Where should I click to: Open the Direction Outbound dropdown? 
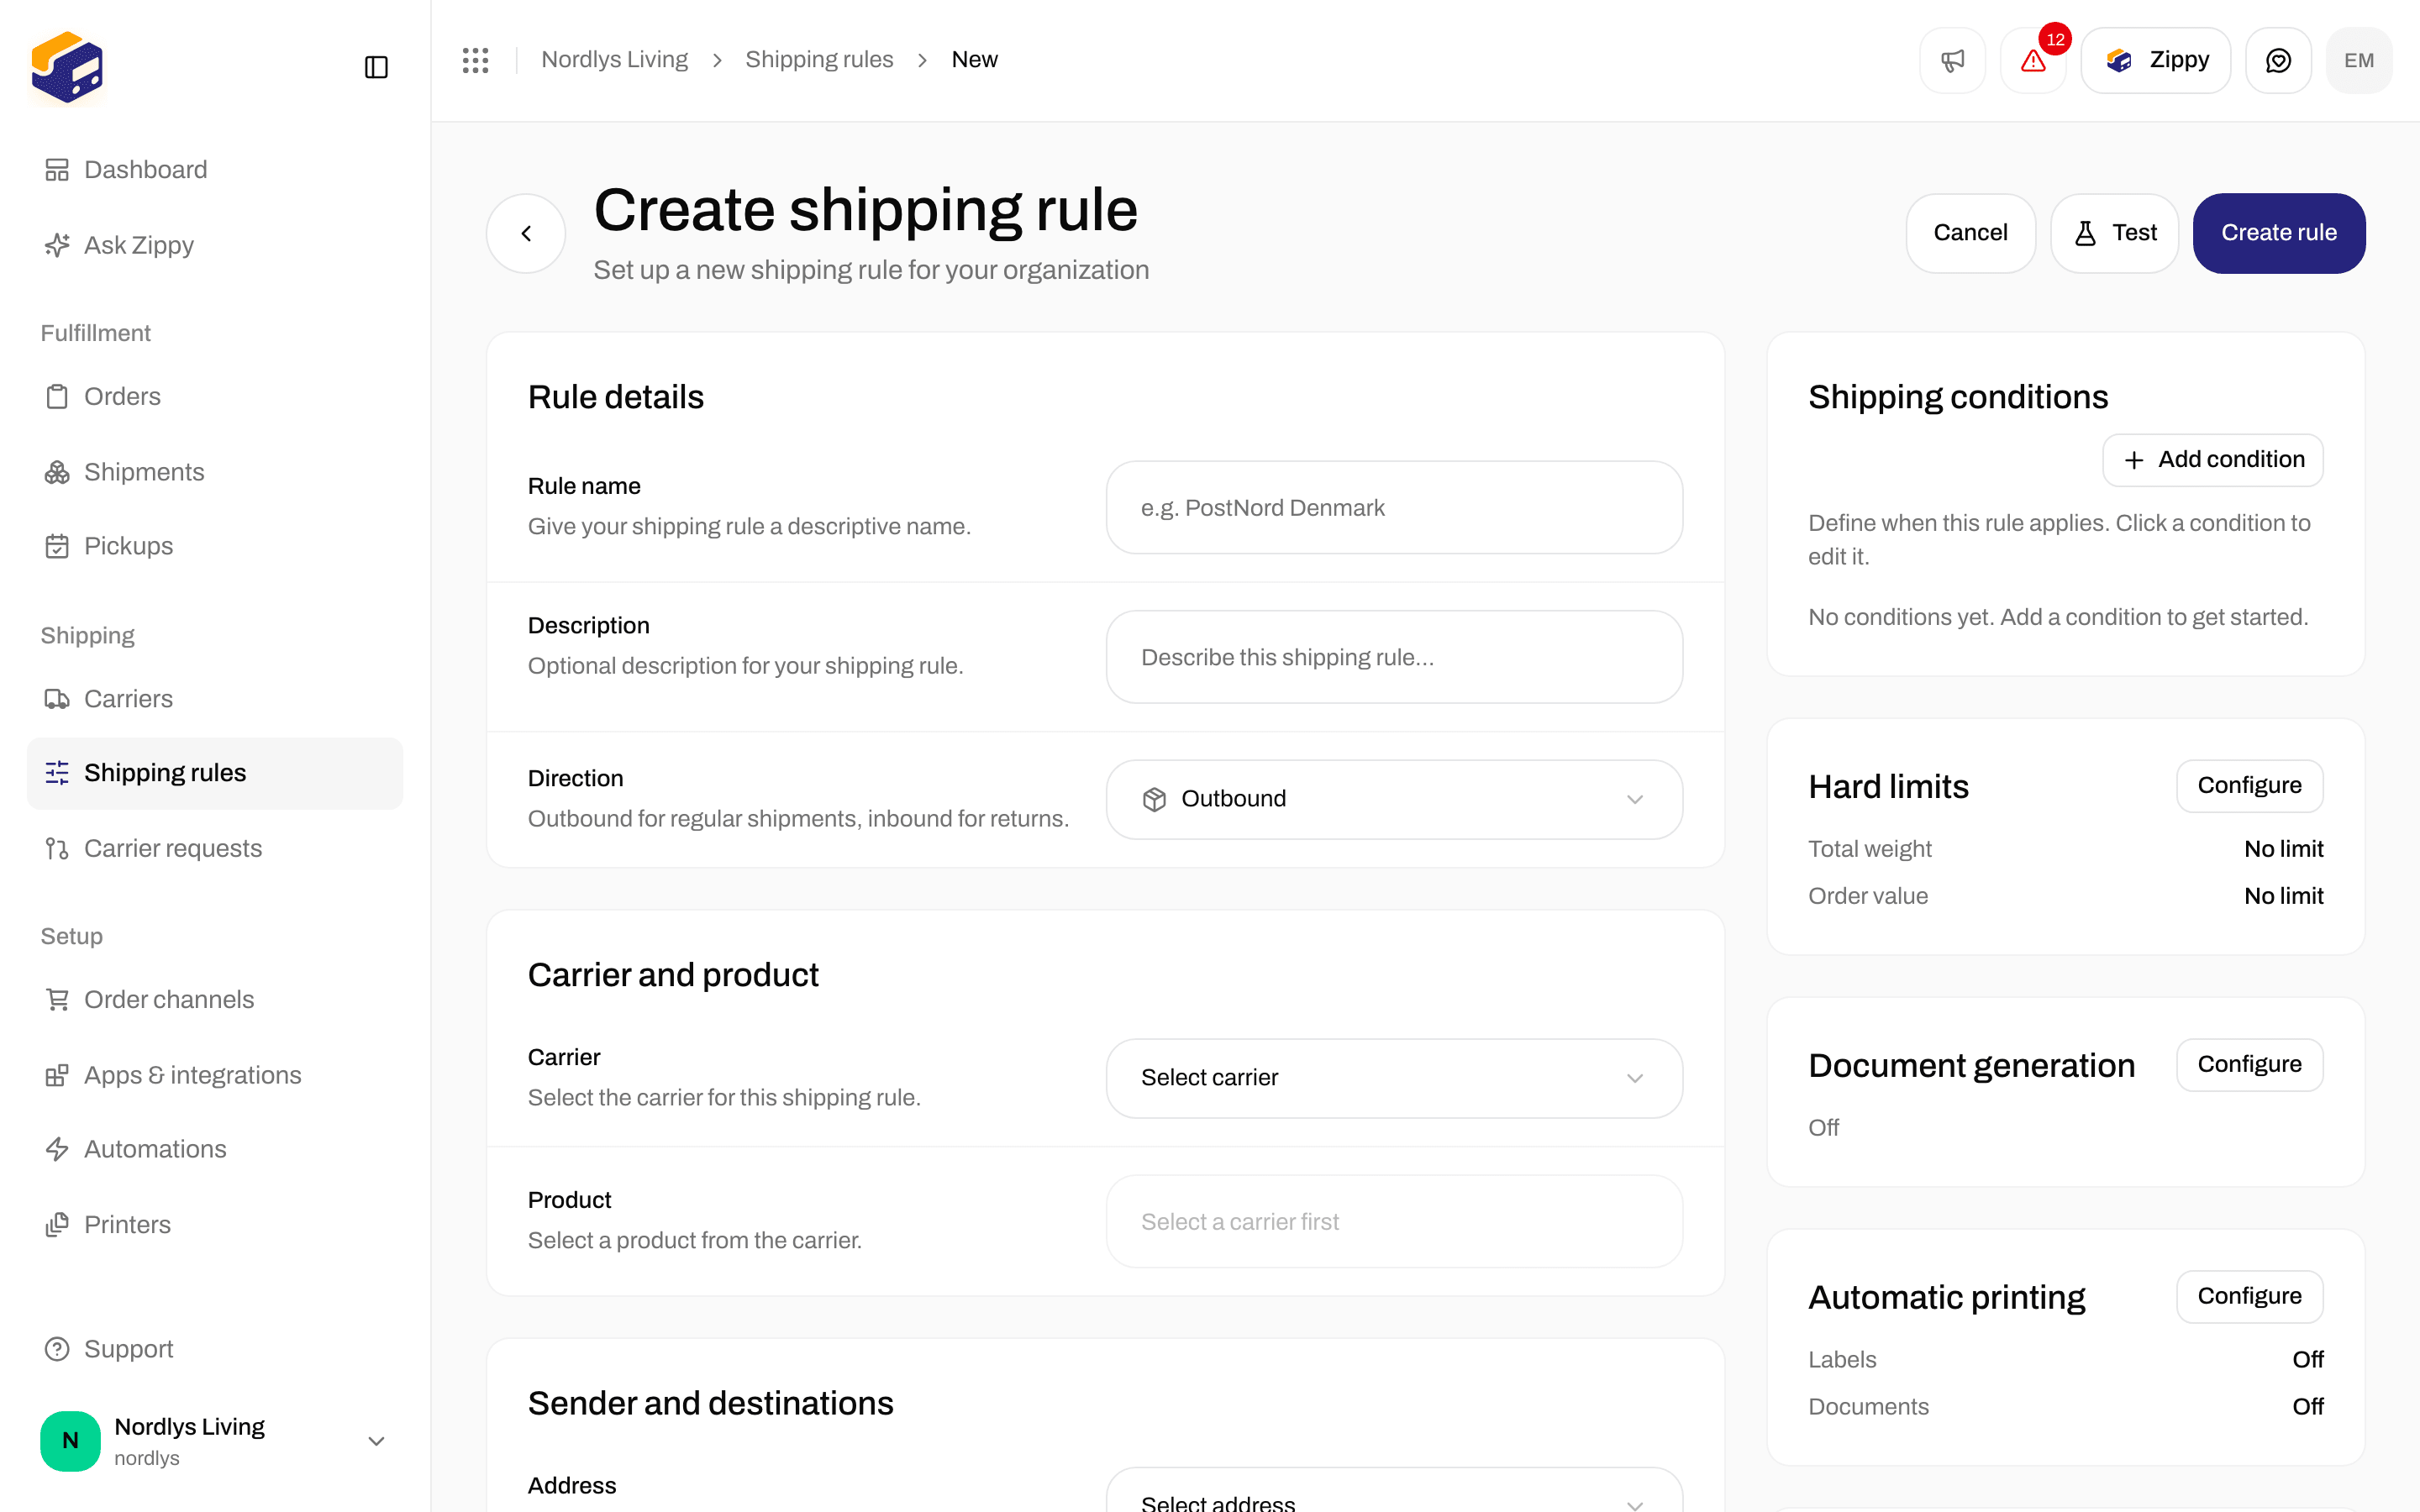coord(1394,799)
